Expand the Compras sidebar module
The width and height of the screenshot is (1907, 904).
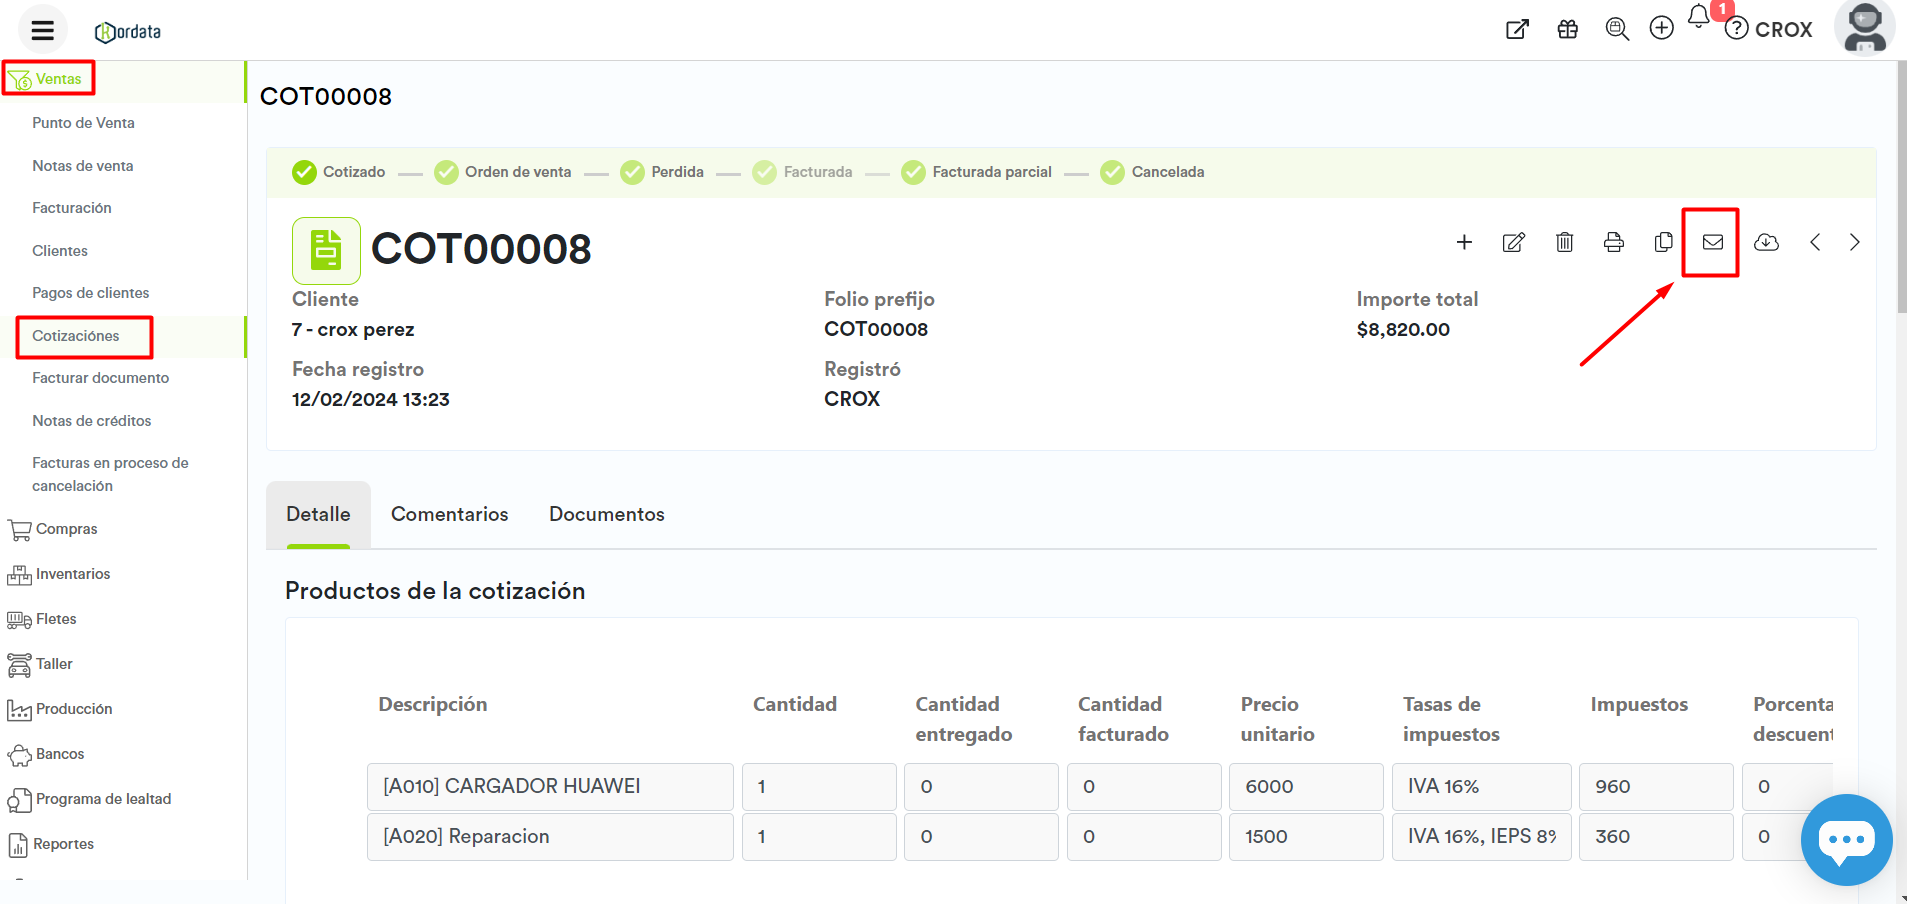coord(66,529)
